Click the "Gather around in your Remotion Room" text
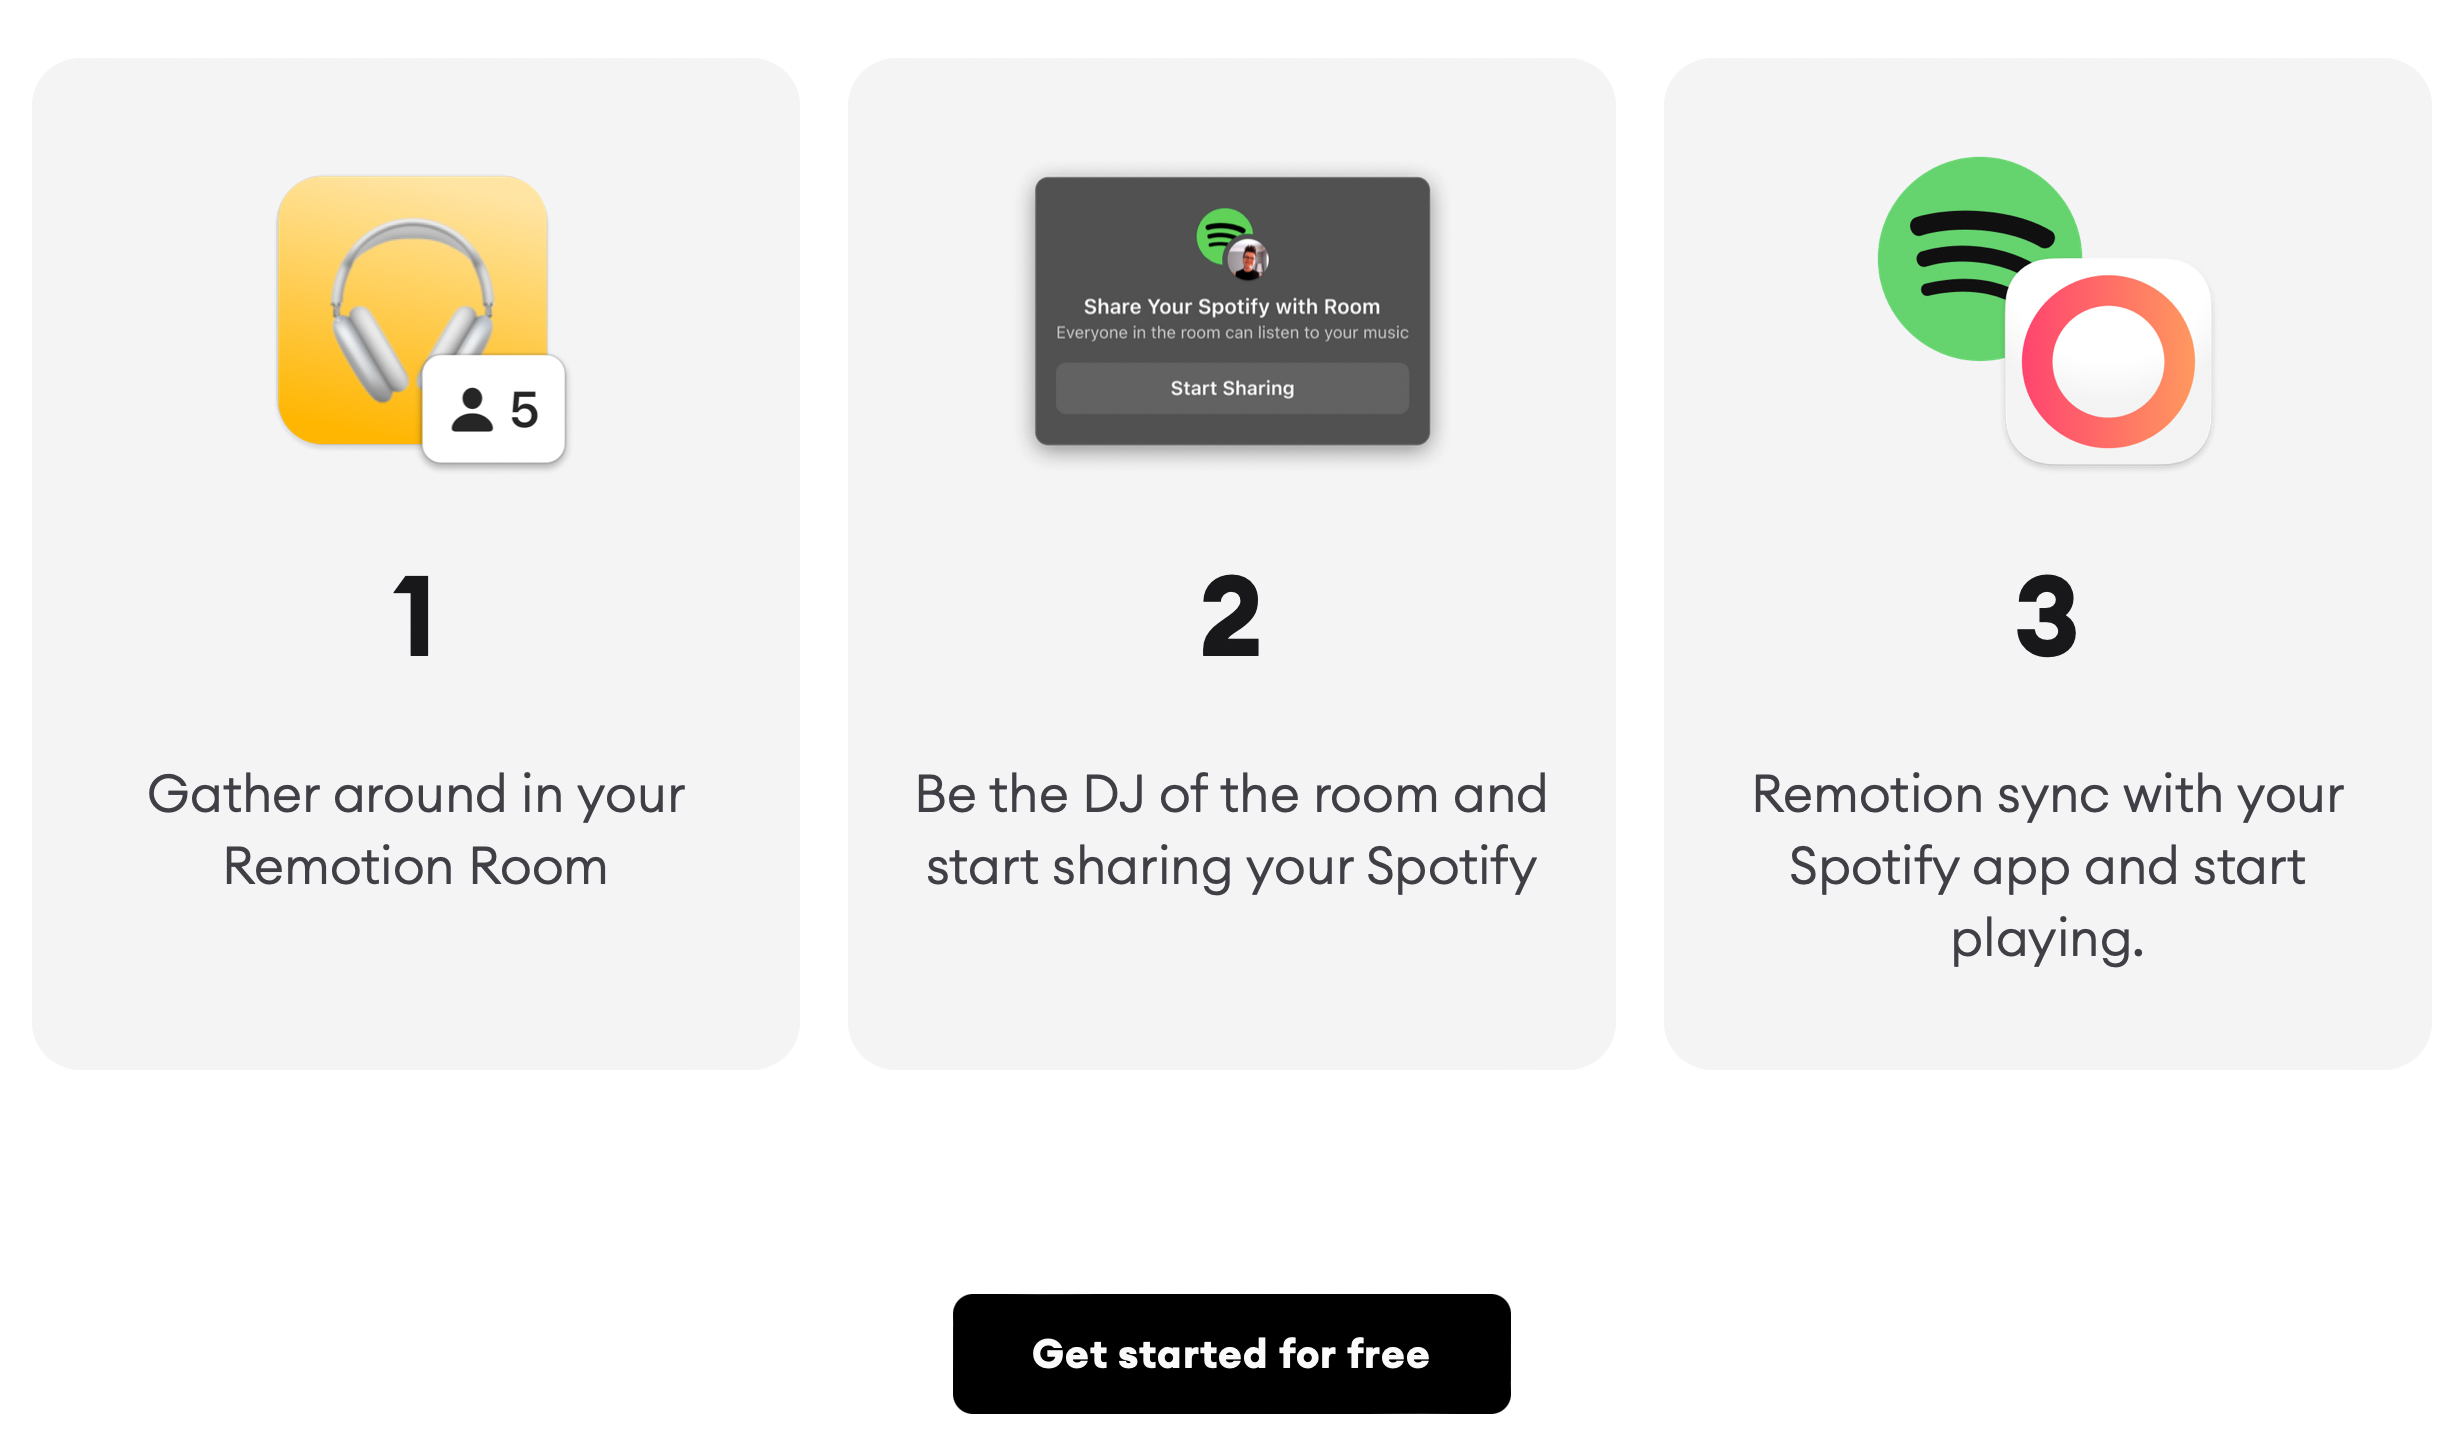The image size is (2464, 1446). (x=416, y=830)
